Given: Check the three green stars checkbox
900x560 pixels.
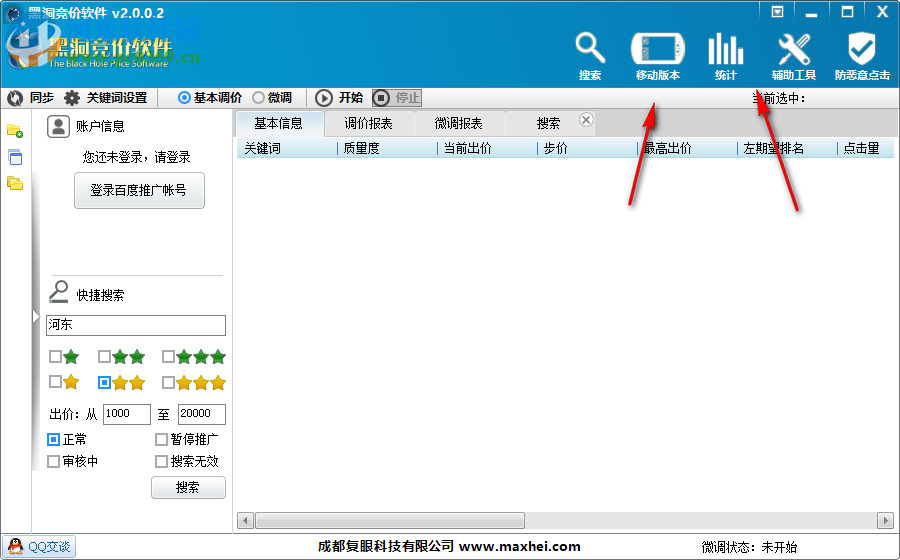Looking at the screenshot, I should coord(168,357).
